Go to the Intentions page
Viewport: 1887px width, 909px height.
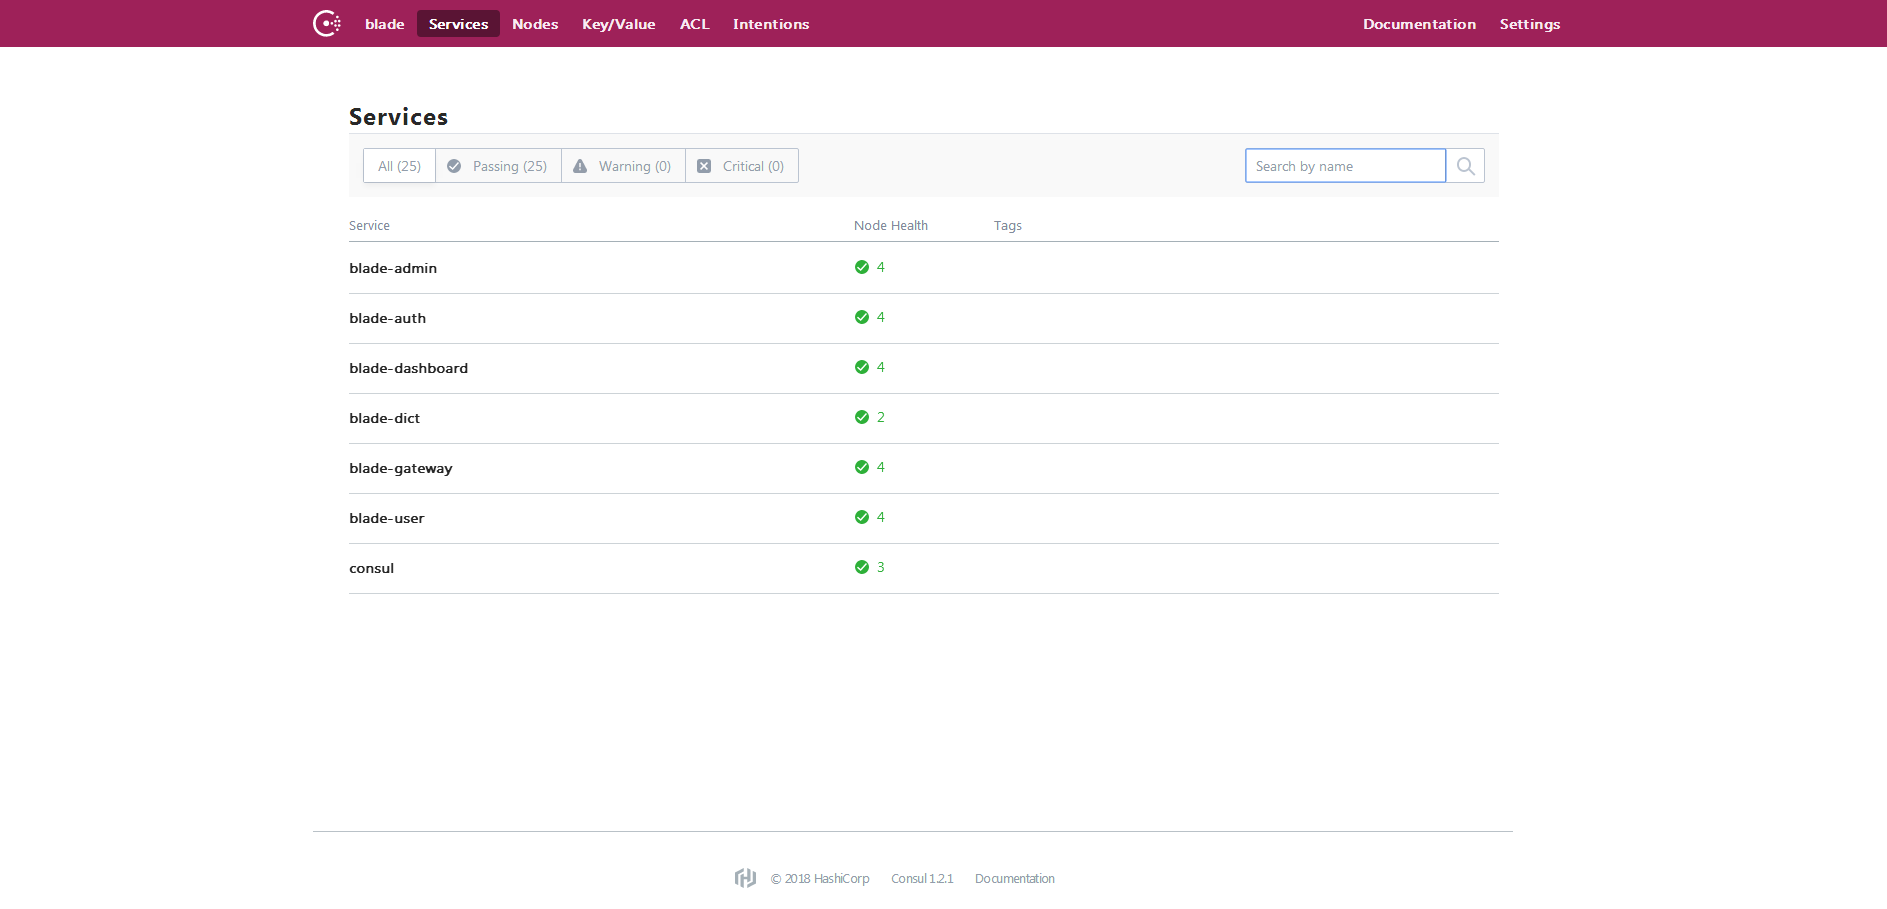point(771,24)
